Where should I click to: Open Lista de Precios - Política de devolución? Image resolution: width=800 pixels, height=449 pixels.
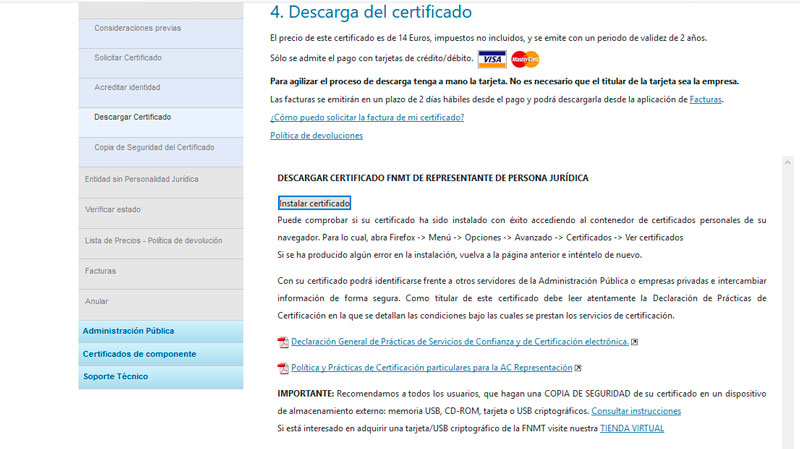coord(161,244)
